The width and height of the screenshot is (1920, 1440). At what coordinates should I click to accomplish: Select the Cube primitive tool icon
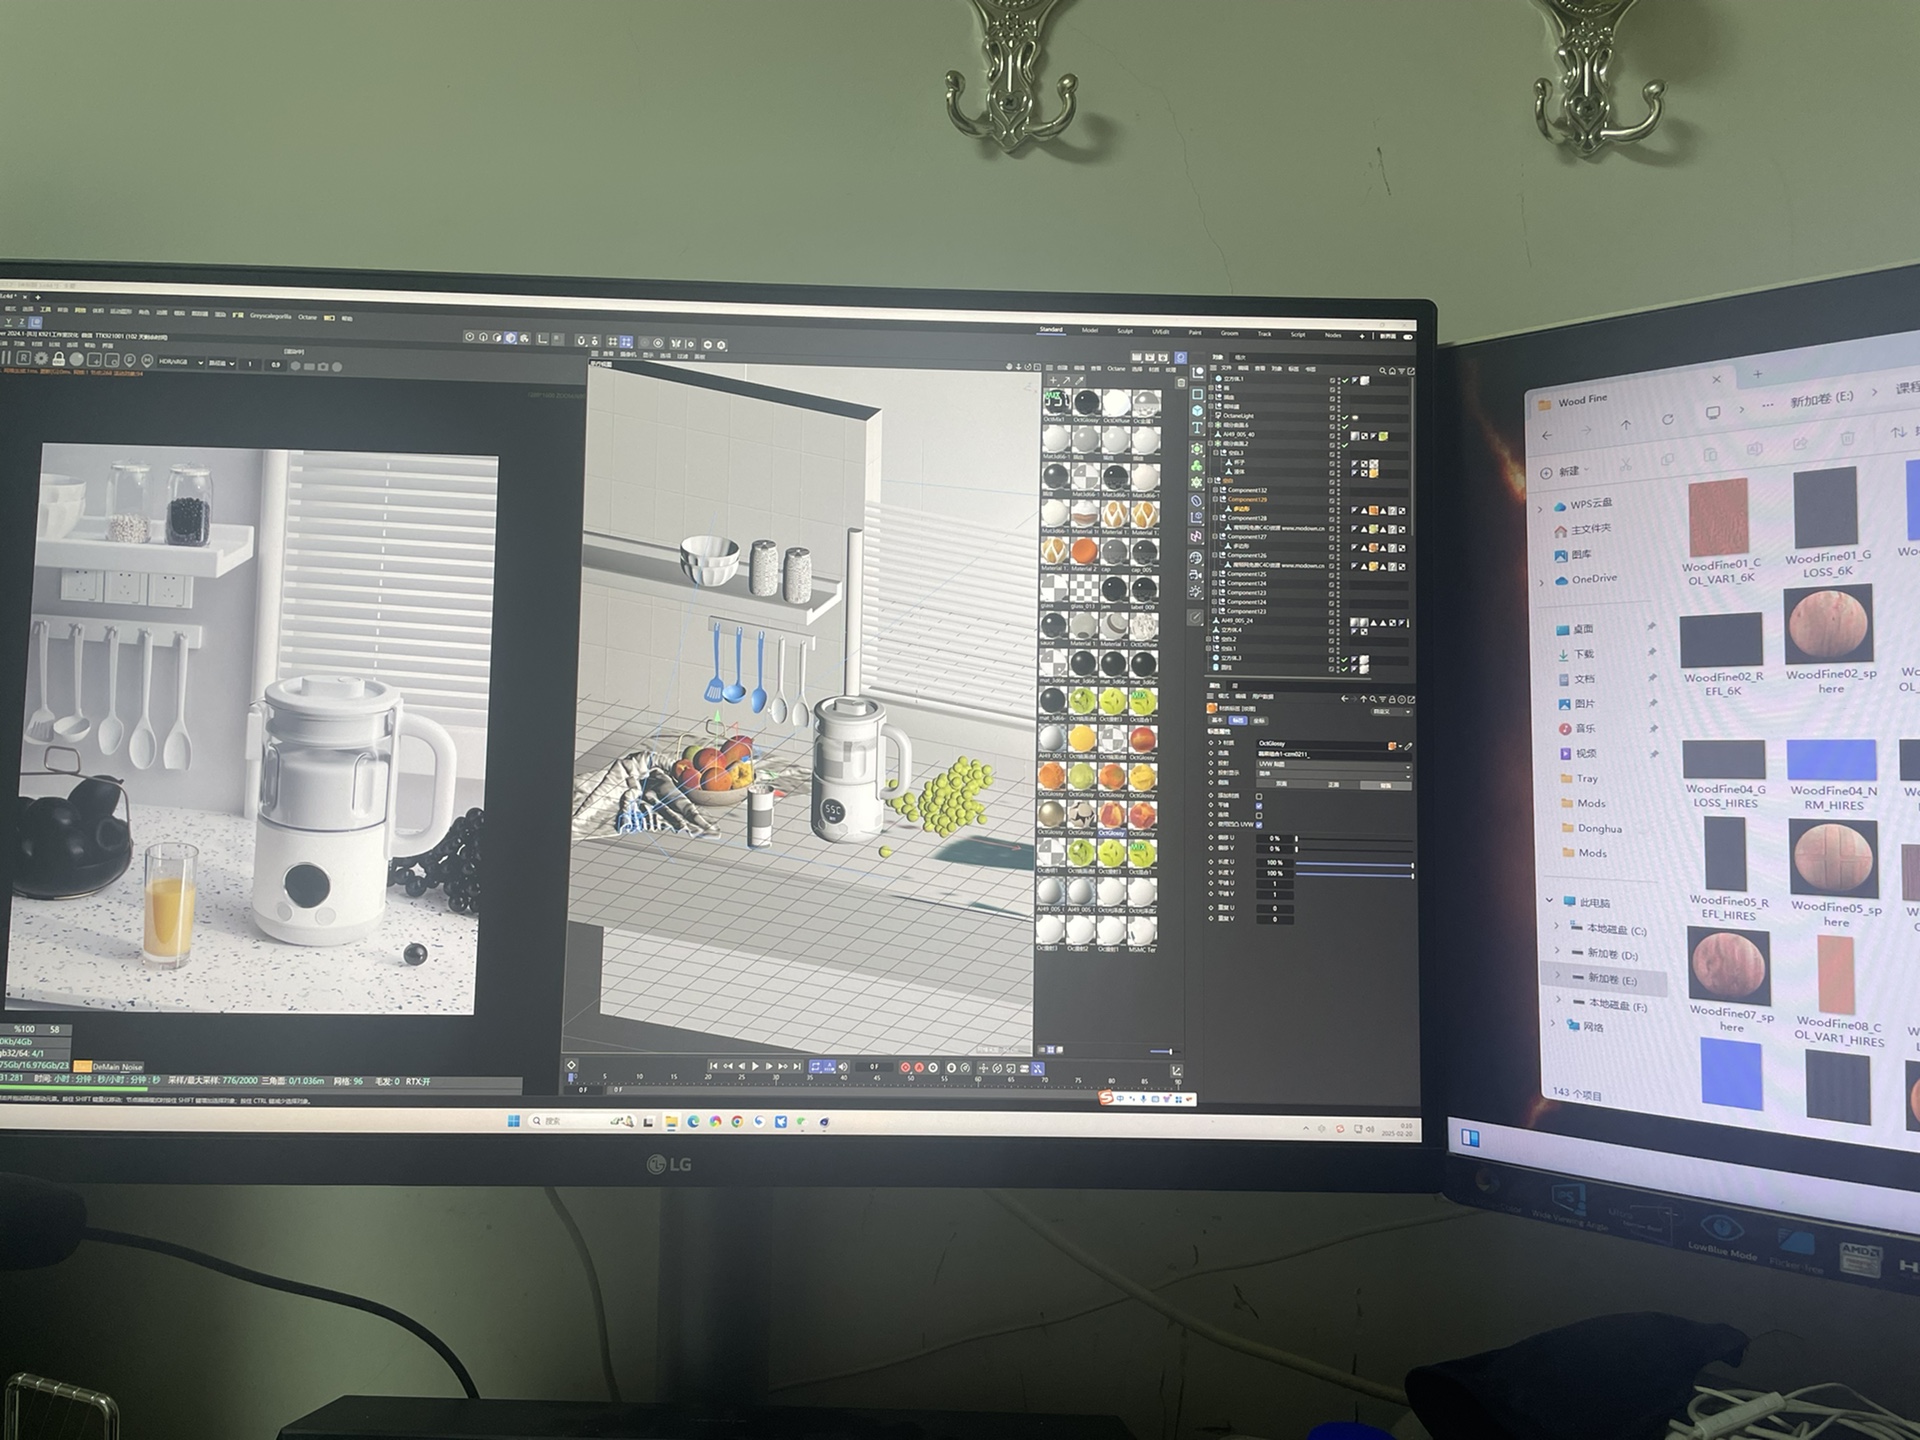tap(1197, 411)
